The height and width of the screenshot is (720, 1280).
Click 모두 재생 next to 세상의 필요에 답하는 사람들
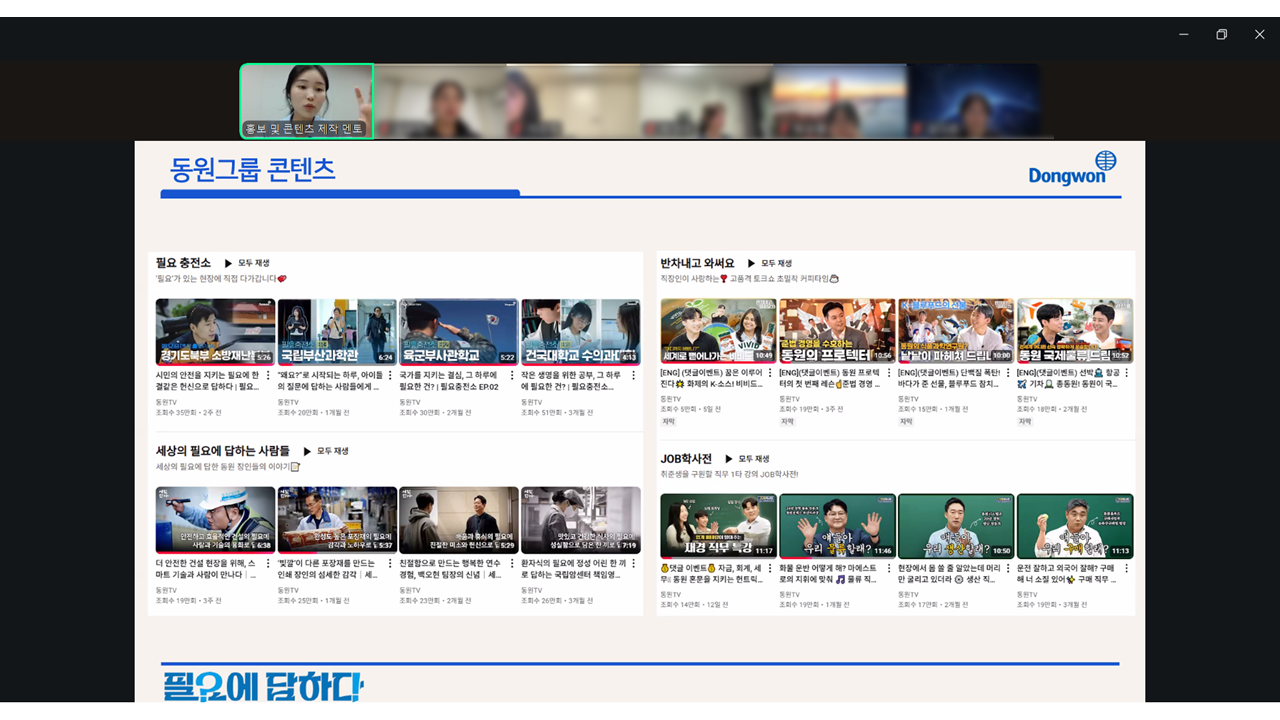[x=326, y=451]
